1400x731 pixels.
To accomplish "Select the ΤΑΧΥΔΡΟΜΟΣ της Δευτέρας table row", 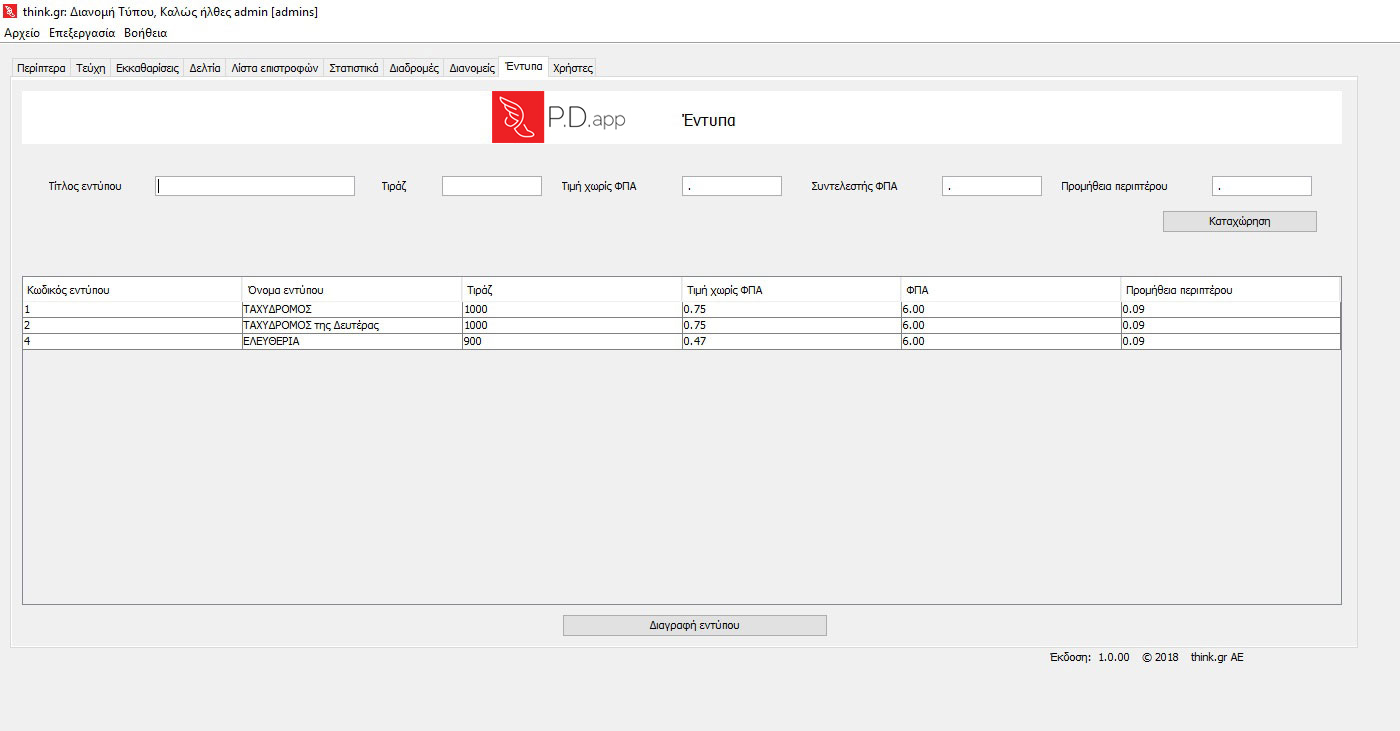I will tap(351, 325).
